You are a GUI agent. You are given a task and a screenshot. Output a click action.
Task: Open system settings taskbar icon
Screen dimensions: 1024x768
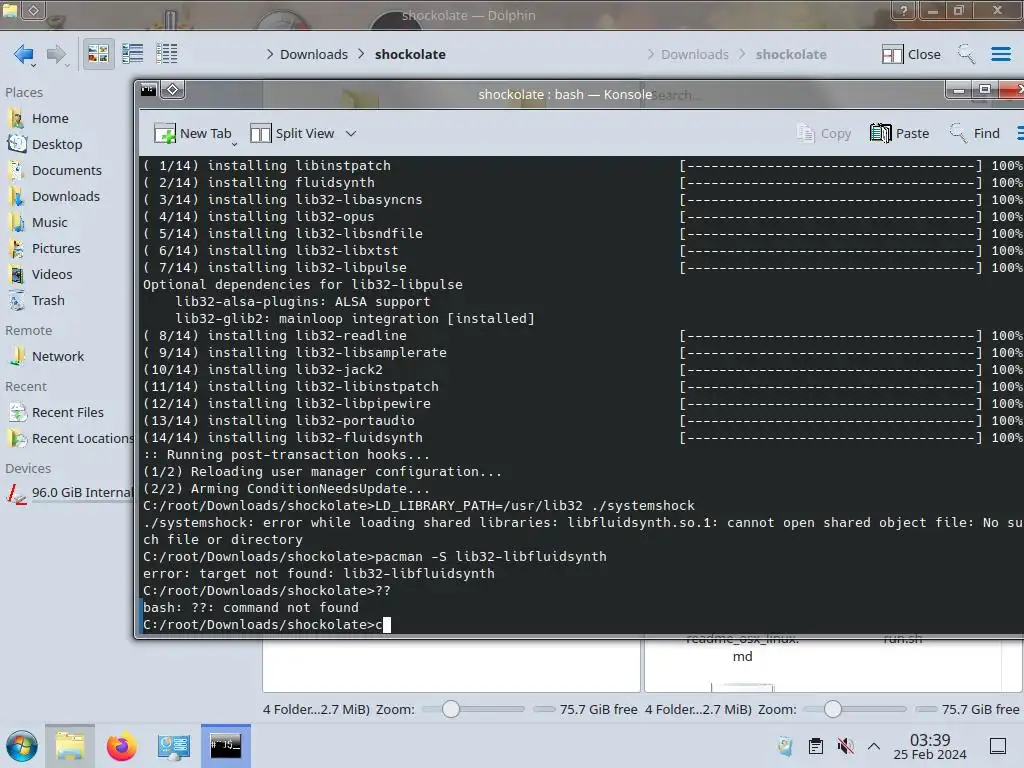pyautogui.click(x=173, y=746)
